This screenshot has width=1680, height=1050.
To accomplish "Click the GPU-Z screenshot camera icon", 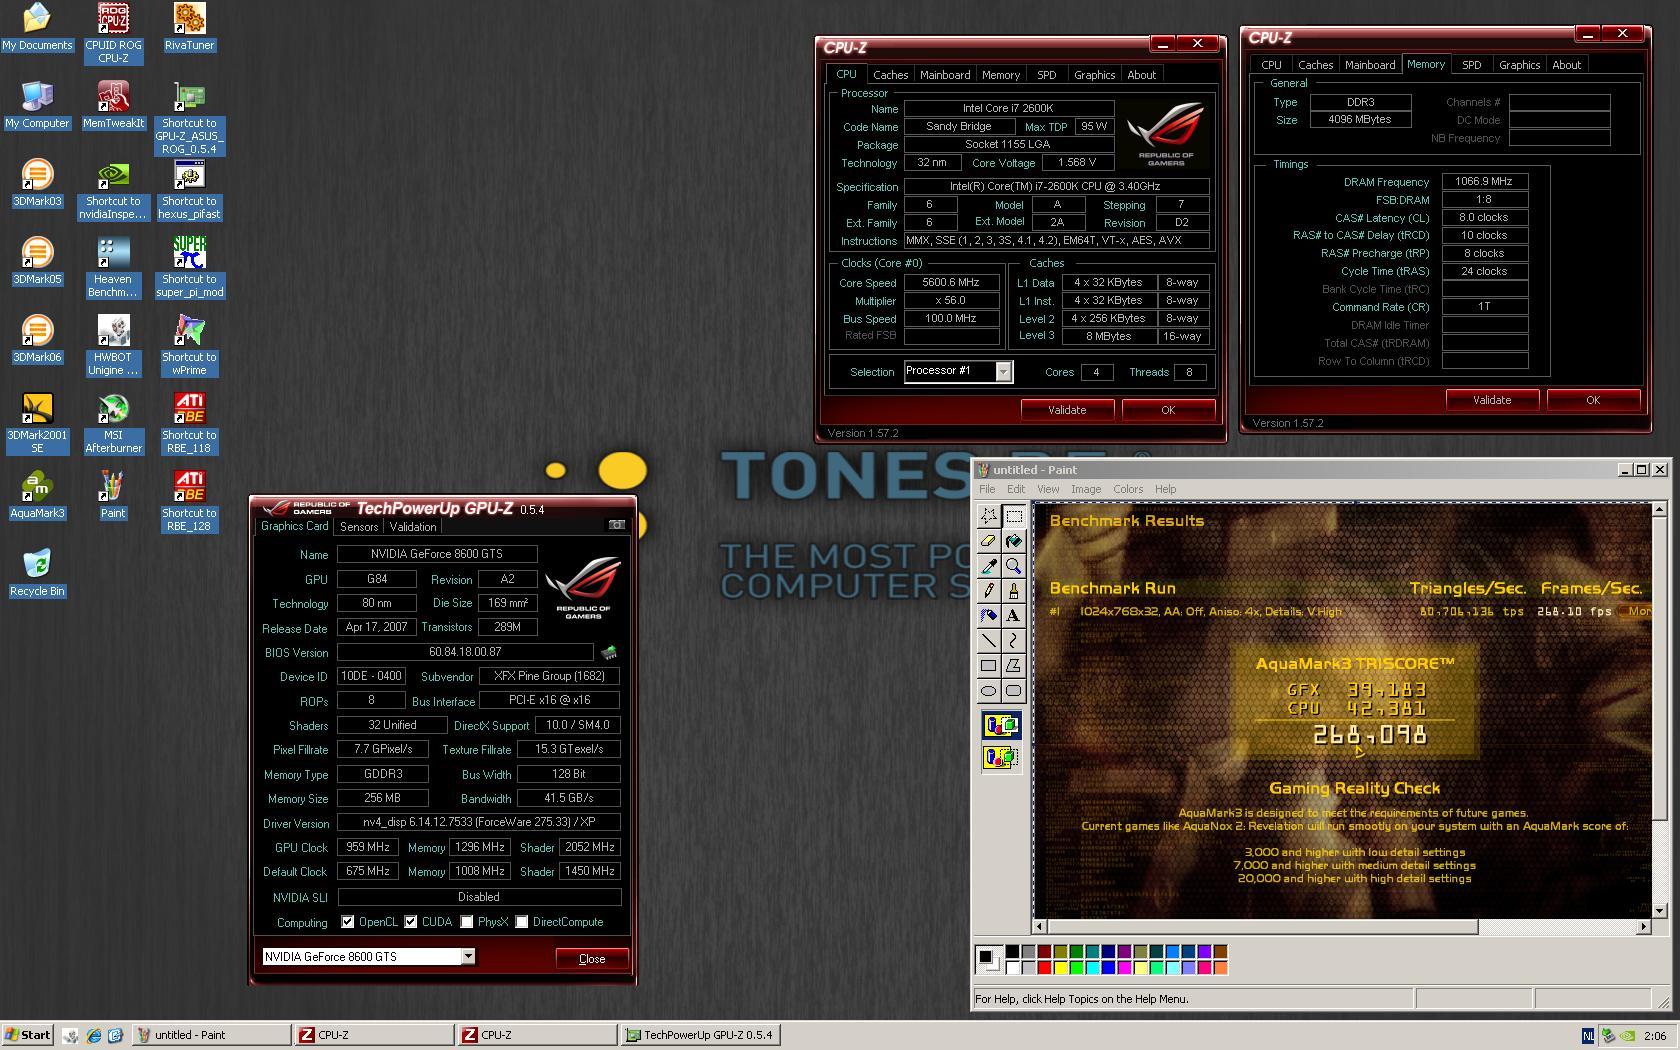I will tap(617, 524).
